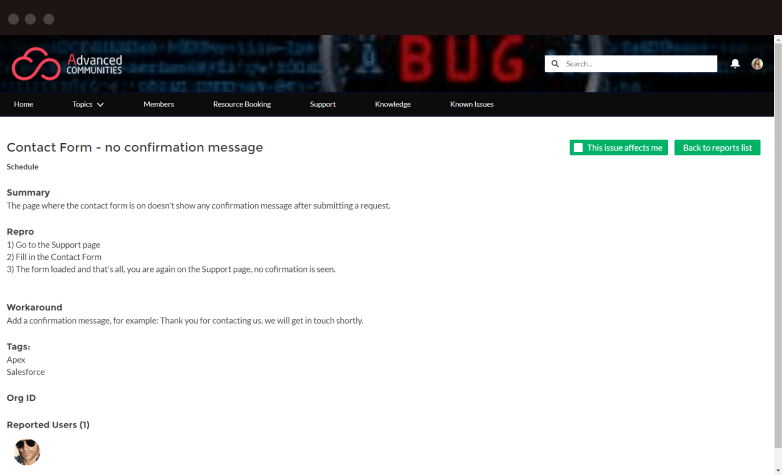
Task: Open the Knowledge section
Action: [393, 104]
